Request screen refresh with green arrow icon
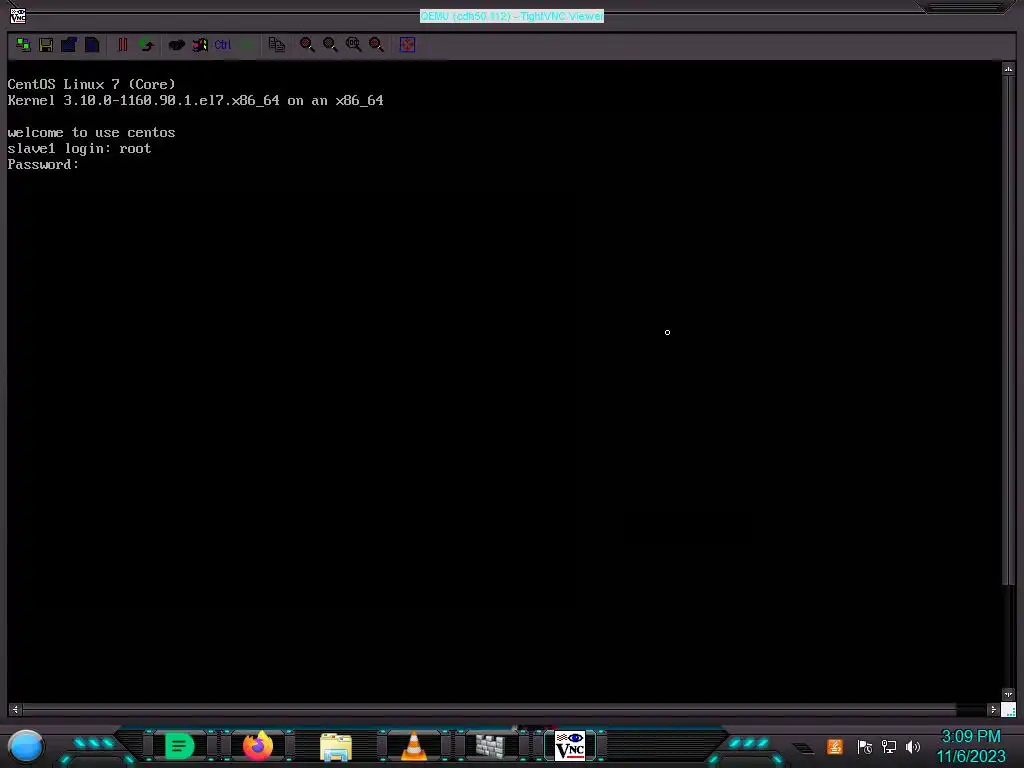Screen dimensions: 1024x768 click(x=146, y=44)
